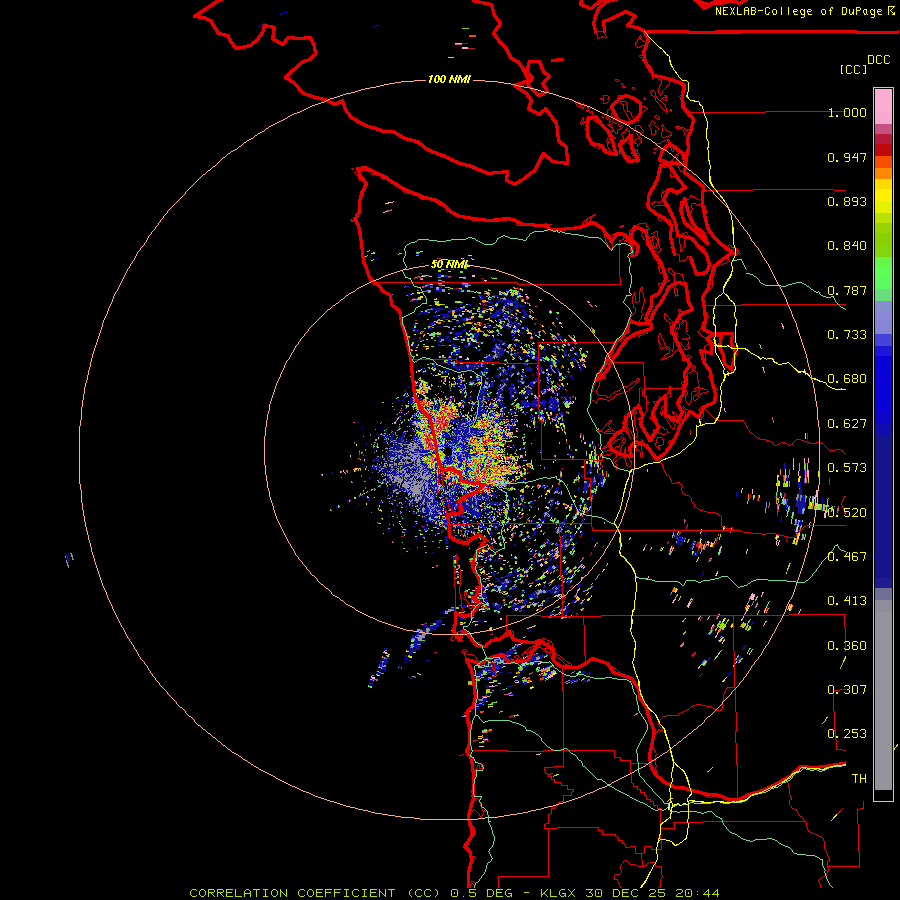Screen dimensions: 900x900
Task: Pick the 0.680 scale value
Action: coord(847,379)
